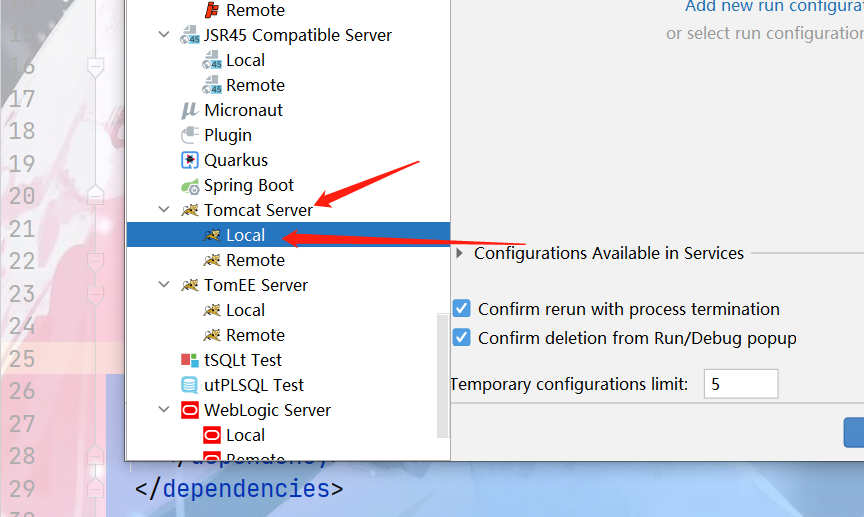
Task: Expand Configurations Available in Services section
Action: (x=459, y=253)
